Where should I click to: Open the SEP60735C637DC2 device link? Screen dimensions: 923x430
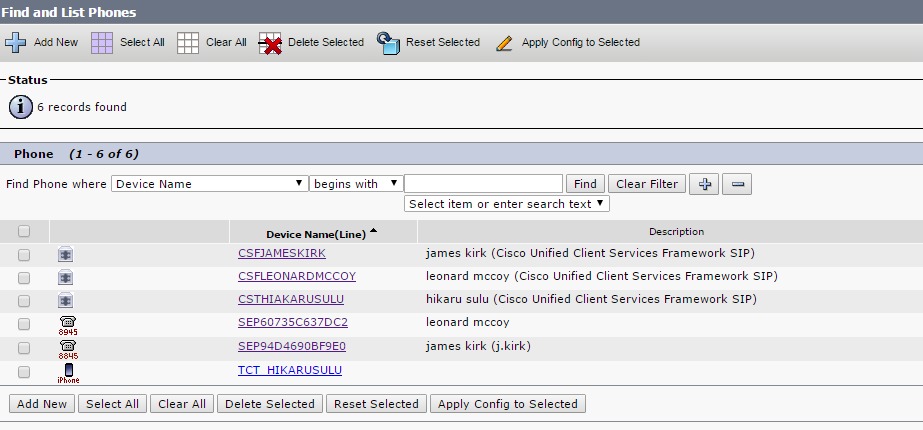pos(293,323)
